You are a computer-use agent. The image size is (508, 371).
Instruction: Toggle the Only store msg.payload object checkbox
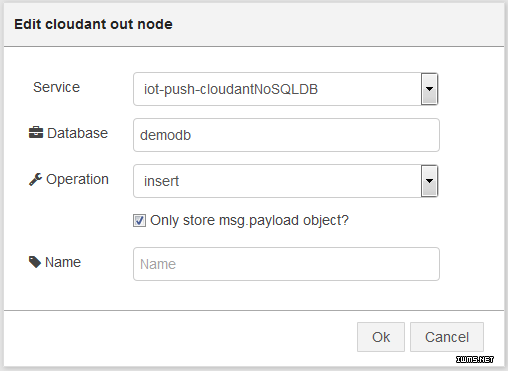[139, 220]
